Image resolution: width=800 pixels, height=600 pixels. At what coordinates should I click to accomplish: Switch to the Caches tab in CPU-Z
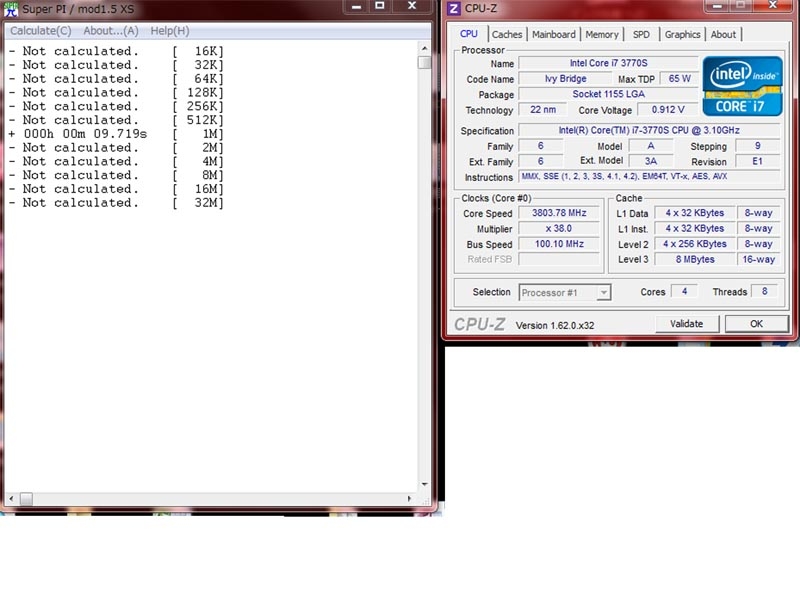[x=507, y=35]
